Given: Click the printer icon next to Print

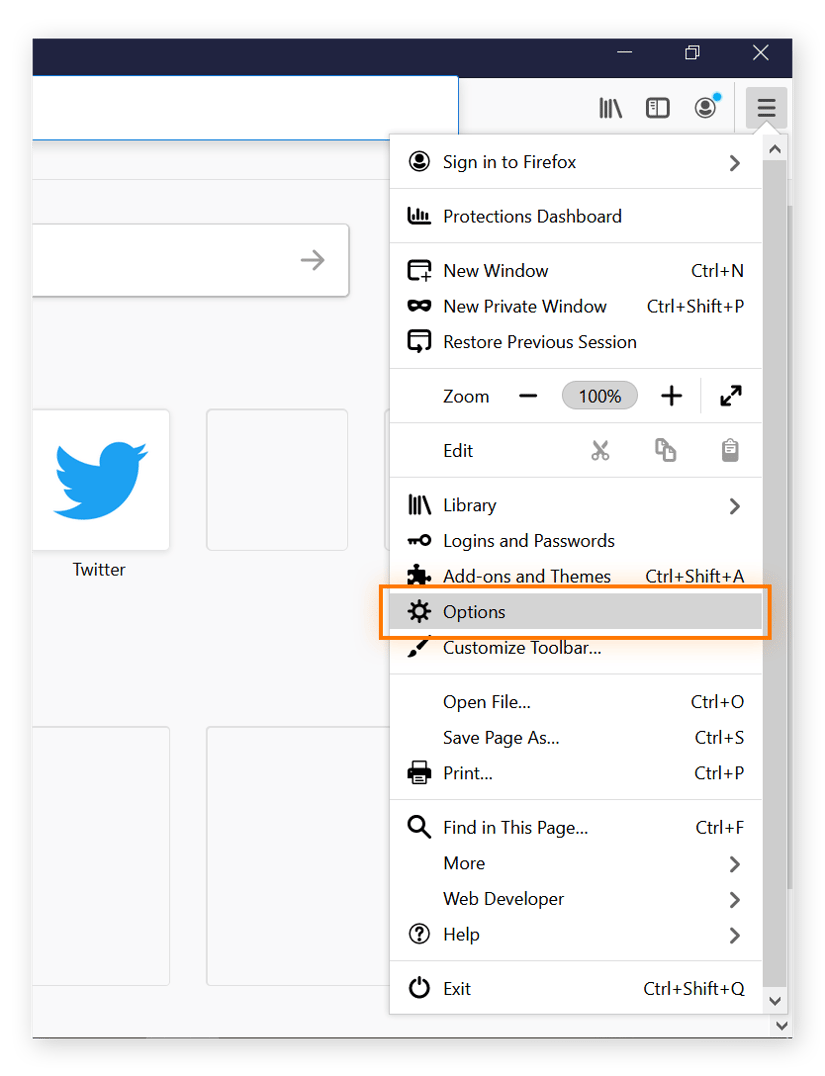Looking at the screenshot, I should coord(419,772).
